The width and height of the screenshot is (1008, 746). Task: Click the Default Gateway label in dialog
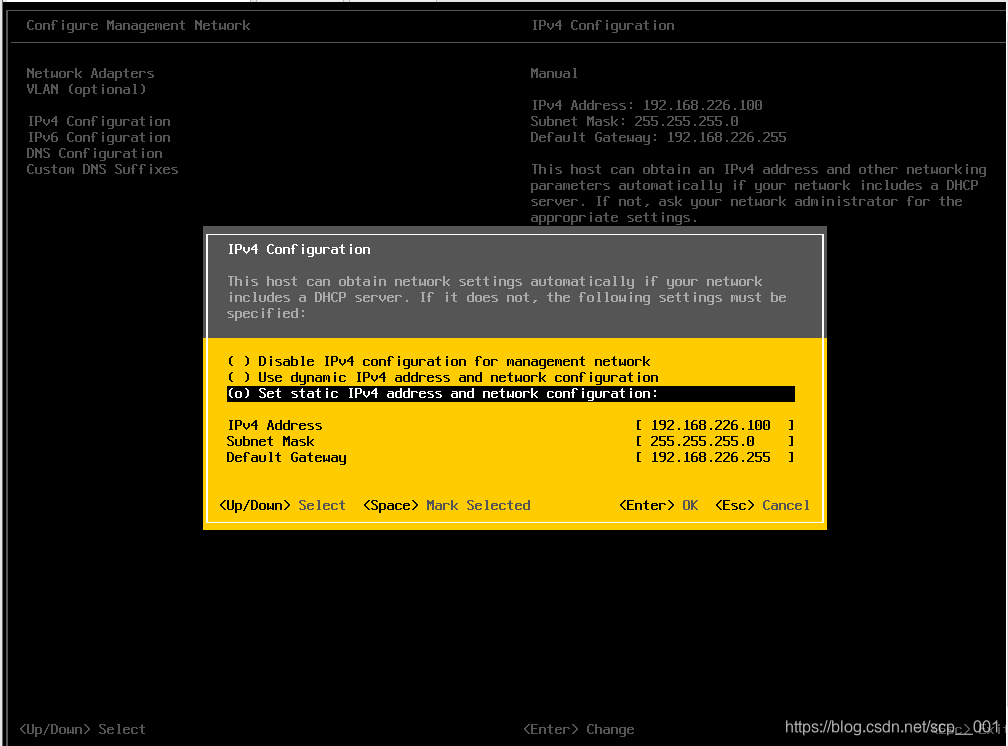(x=286, y=457)
